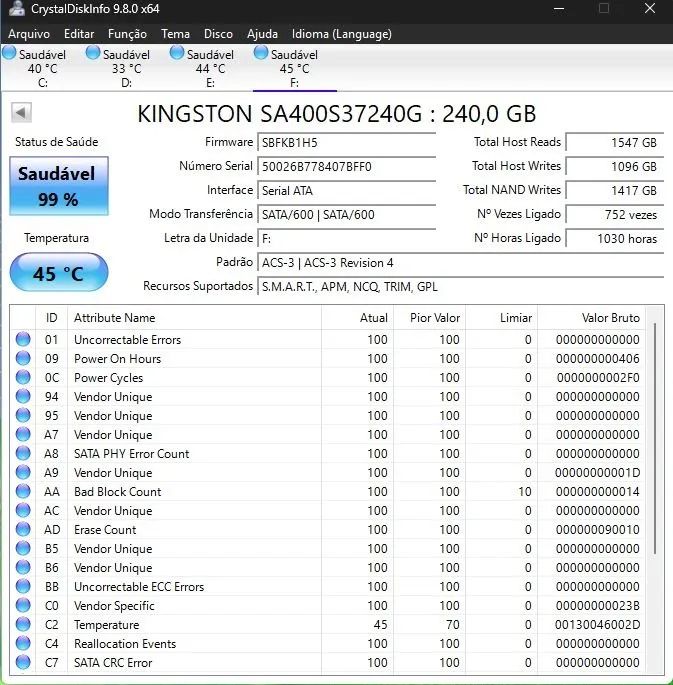Click status icon of Temperature C2 row
The height and width of the screenshot is (685, 673).
tap(23, 624)
